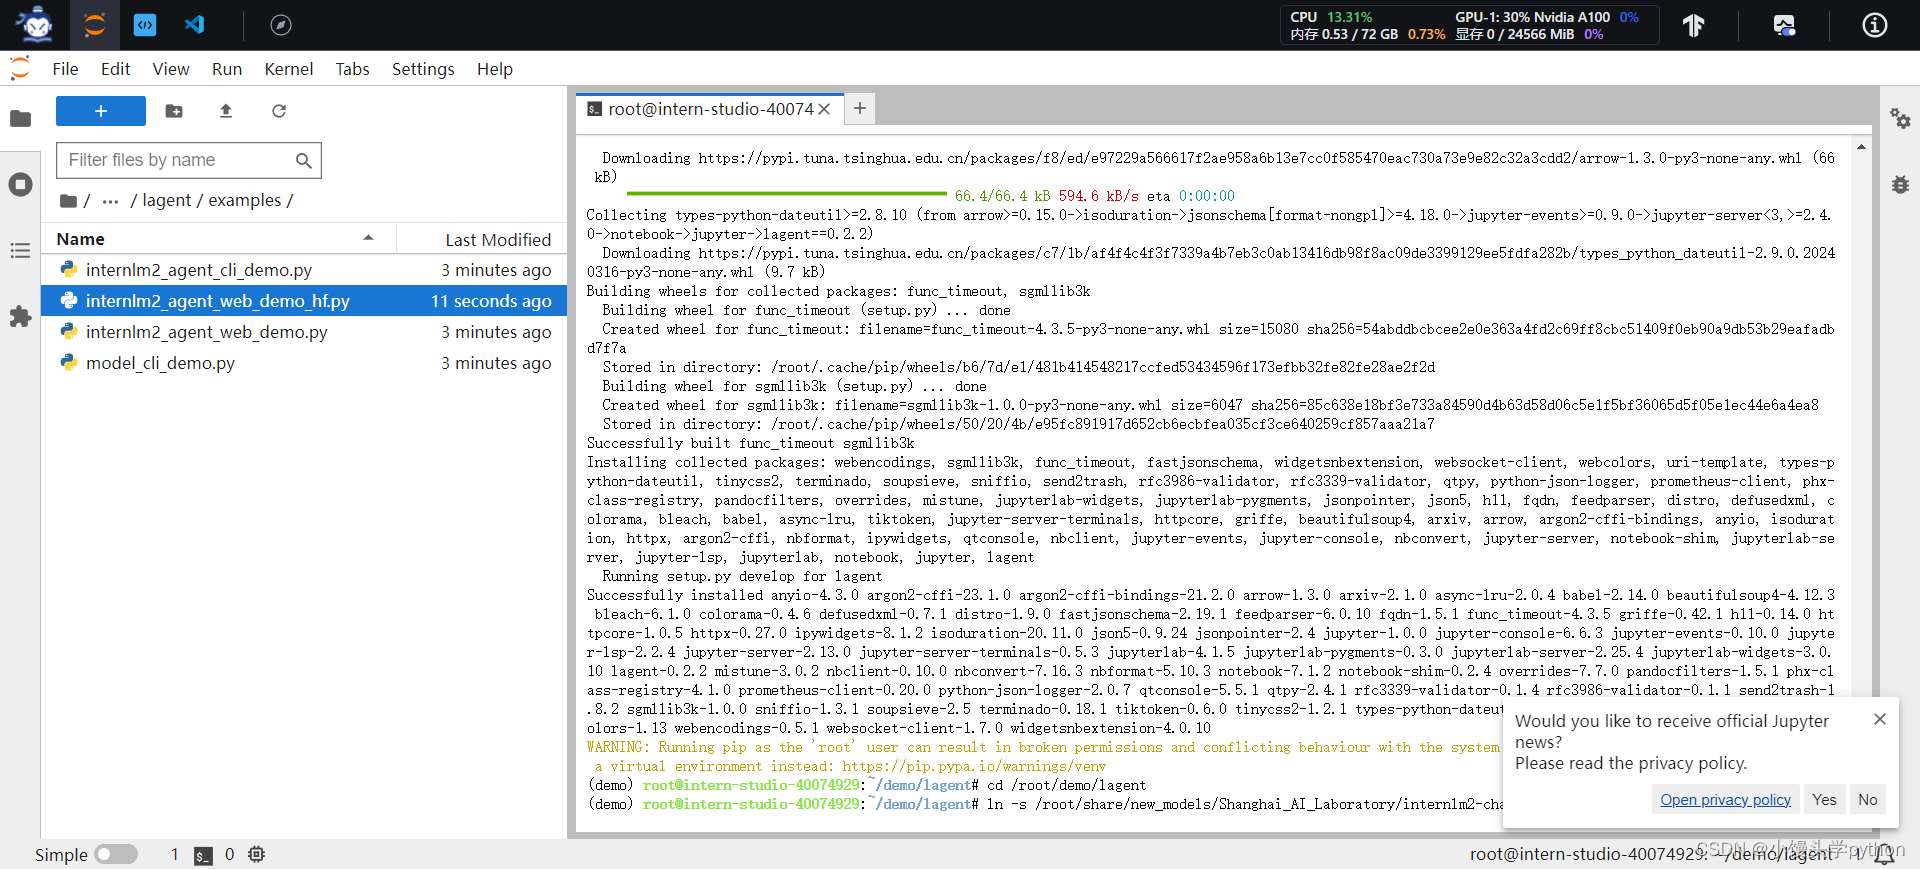
Task: Open the Edit menu
Action: pos(115,69)
